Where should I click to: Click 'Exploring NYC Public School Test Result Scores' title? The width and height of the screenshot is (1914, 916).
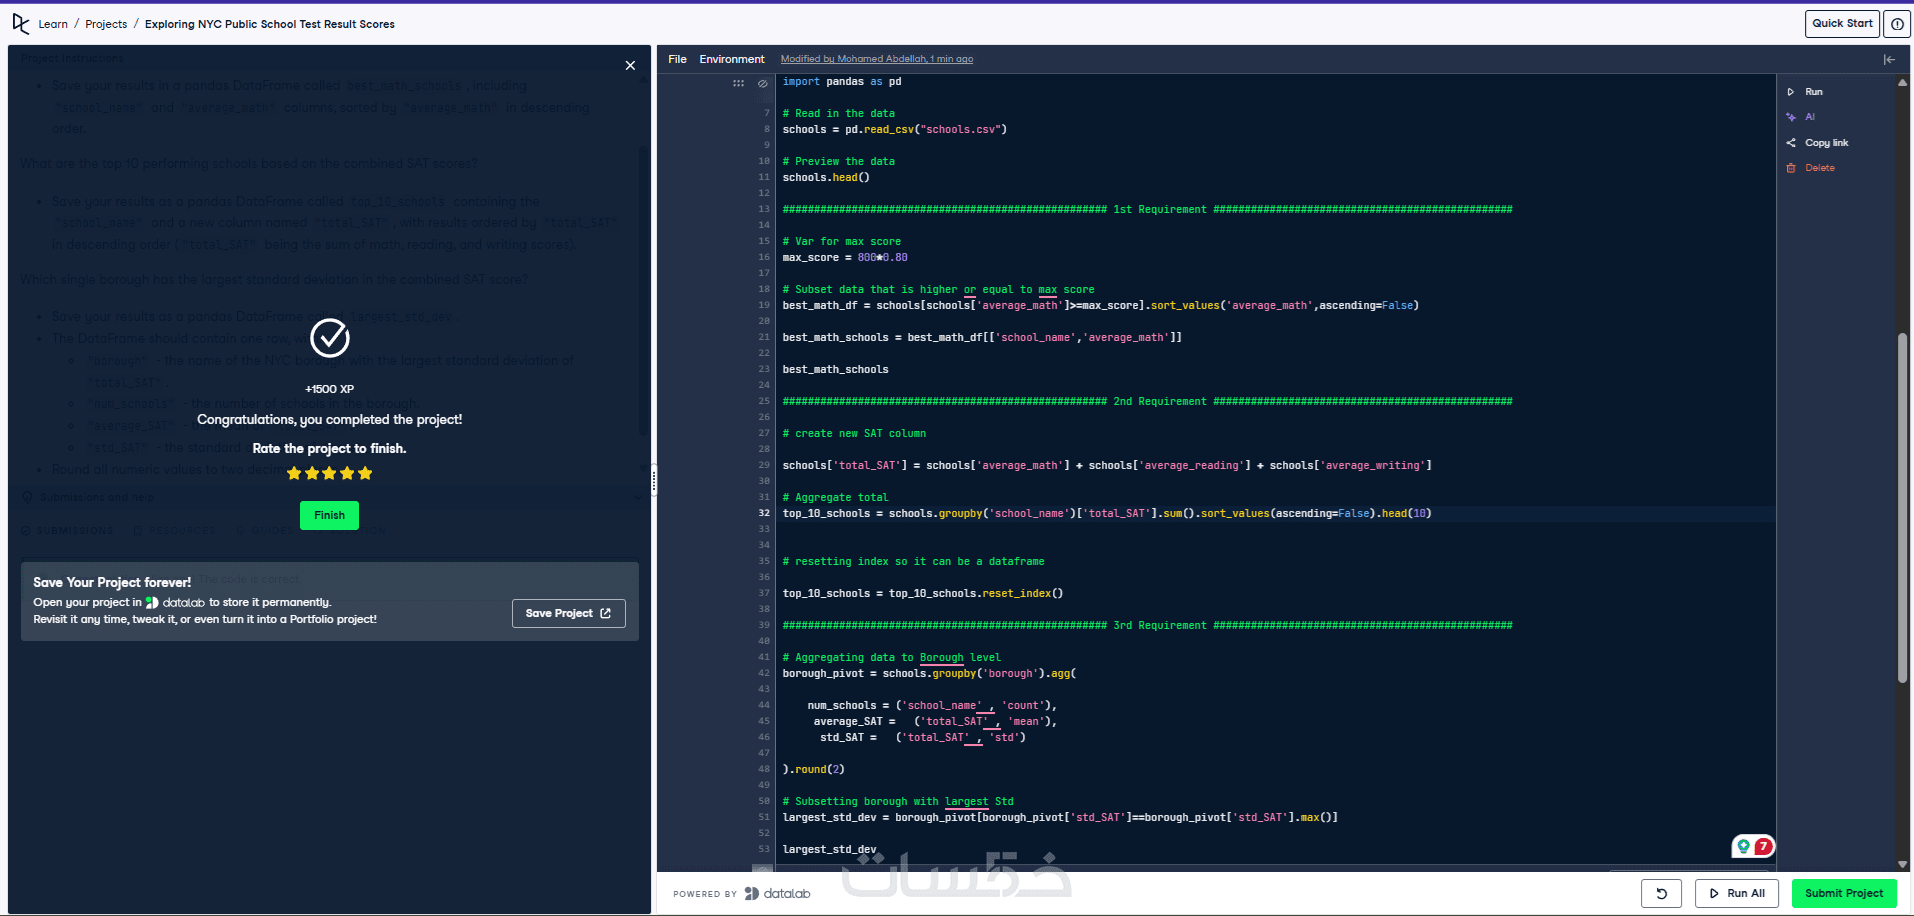[x=270, y=24]
